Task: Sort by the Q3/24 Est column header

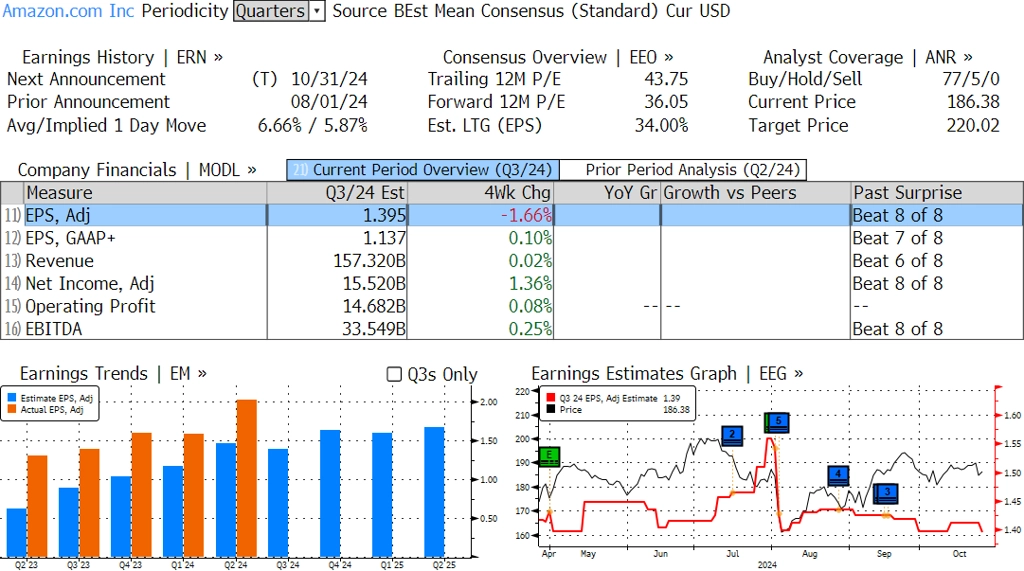Action: click(x=337, y=193)
